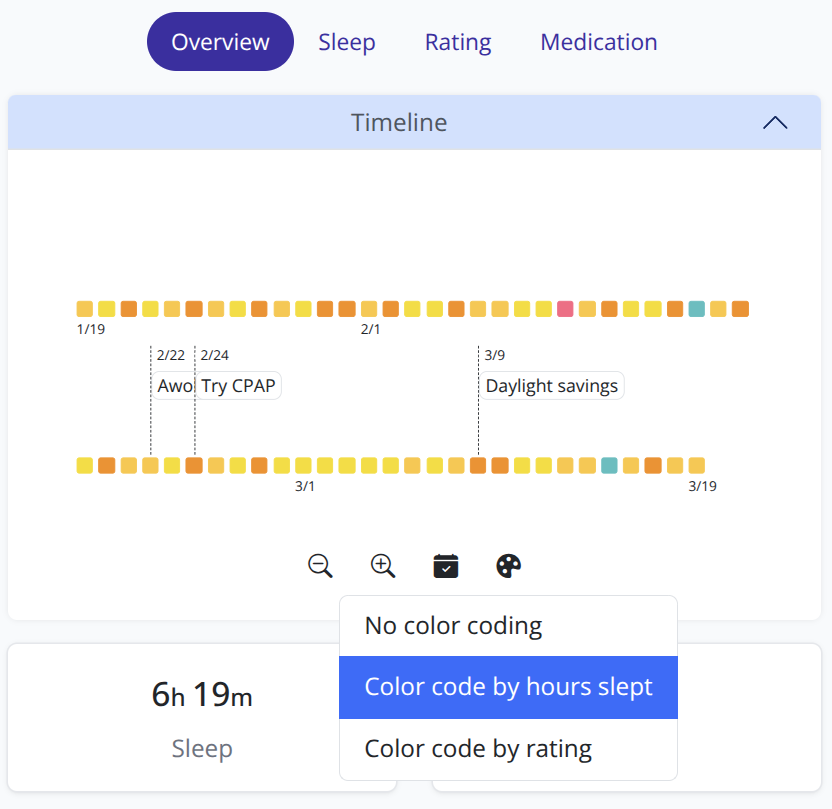
Task: Click the Try CPAP event label
Action: coord(238,386)
